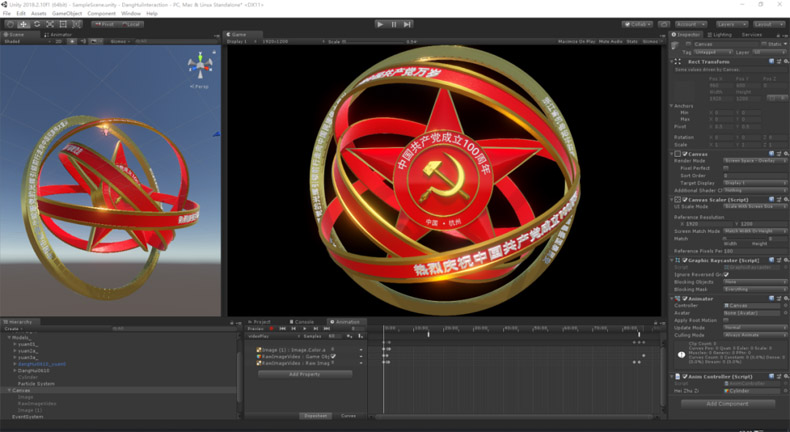790x432 pixels.
Task: Toggle scene lighting in Scene view
Action: [73, 41]
